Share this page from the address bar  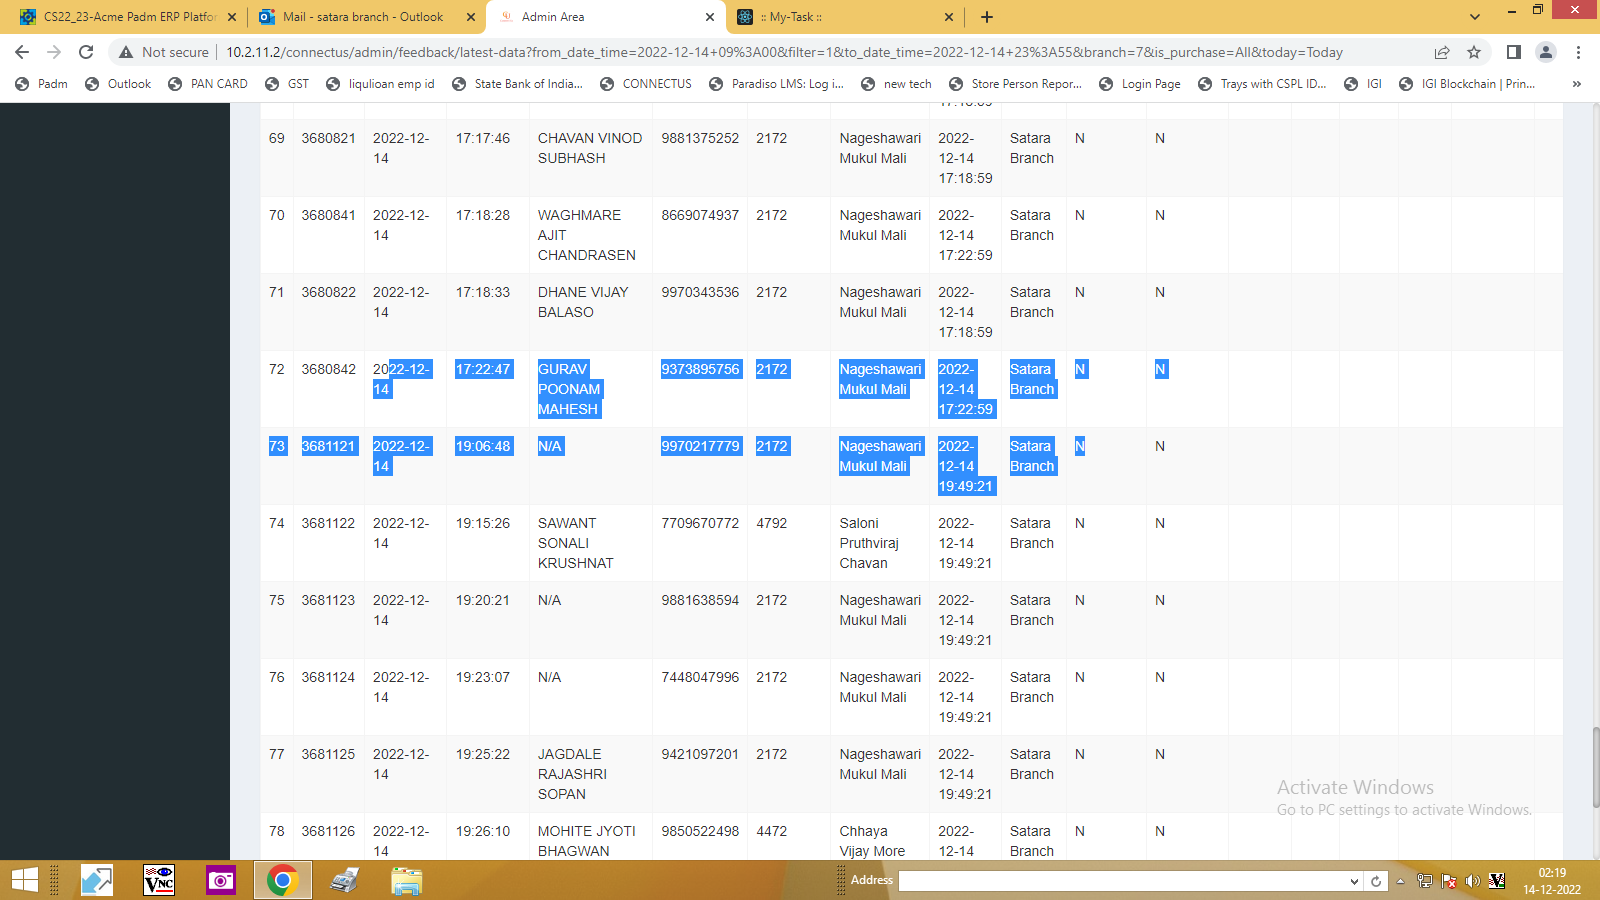pyautogui.click(x=1442, y=52)
